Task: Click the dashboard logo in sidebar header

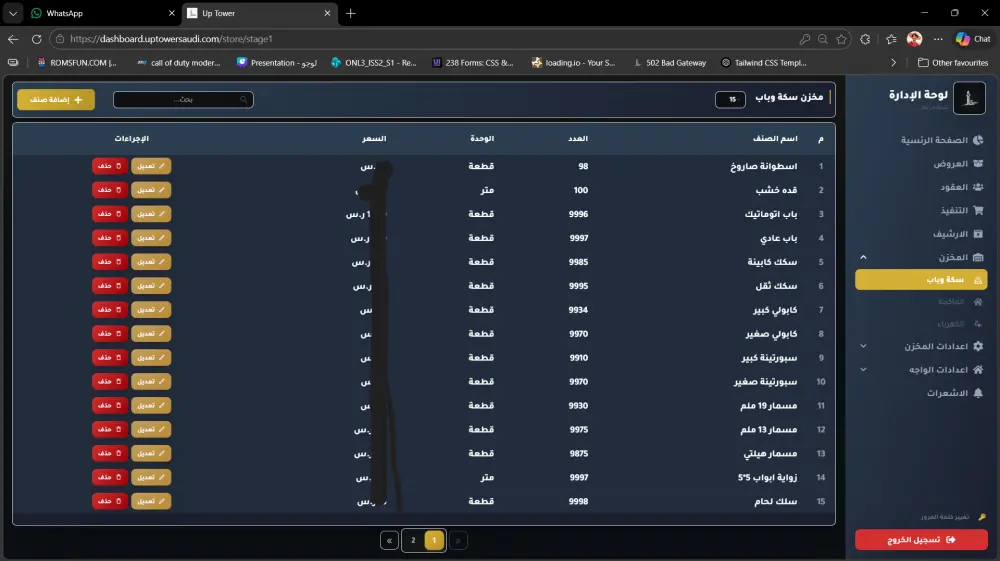Action: 969,98
